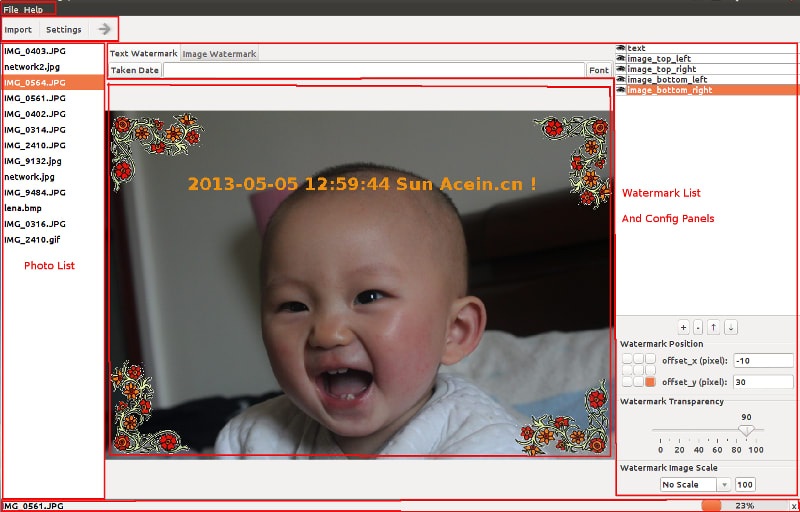Select bottom-right watermark position cell

pyautogui.click(x=650, y=382)
